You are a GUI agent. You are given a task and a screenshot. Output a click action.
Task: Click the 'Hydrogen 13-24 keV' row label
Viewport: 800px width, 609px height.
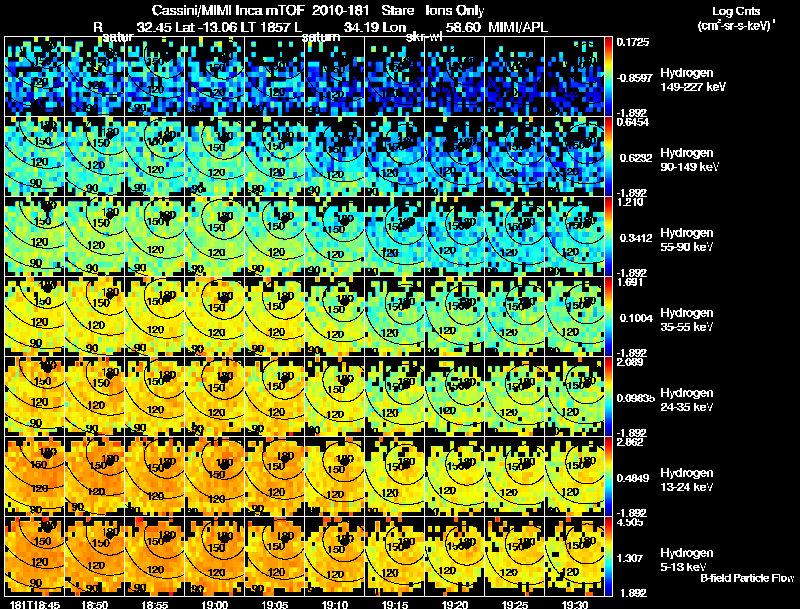pyautogui.click(x=687, y=480)
